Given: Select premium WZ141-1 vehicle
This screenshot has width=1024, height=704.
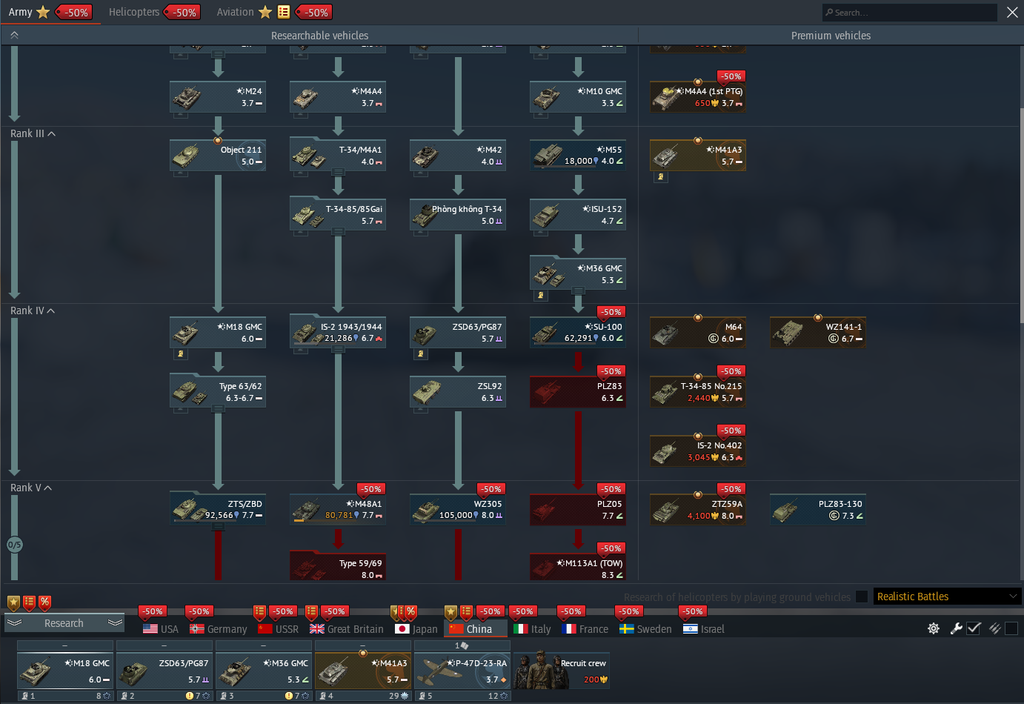Looking at the screenshot, I should pyautogui.click(x=818, y=332).
